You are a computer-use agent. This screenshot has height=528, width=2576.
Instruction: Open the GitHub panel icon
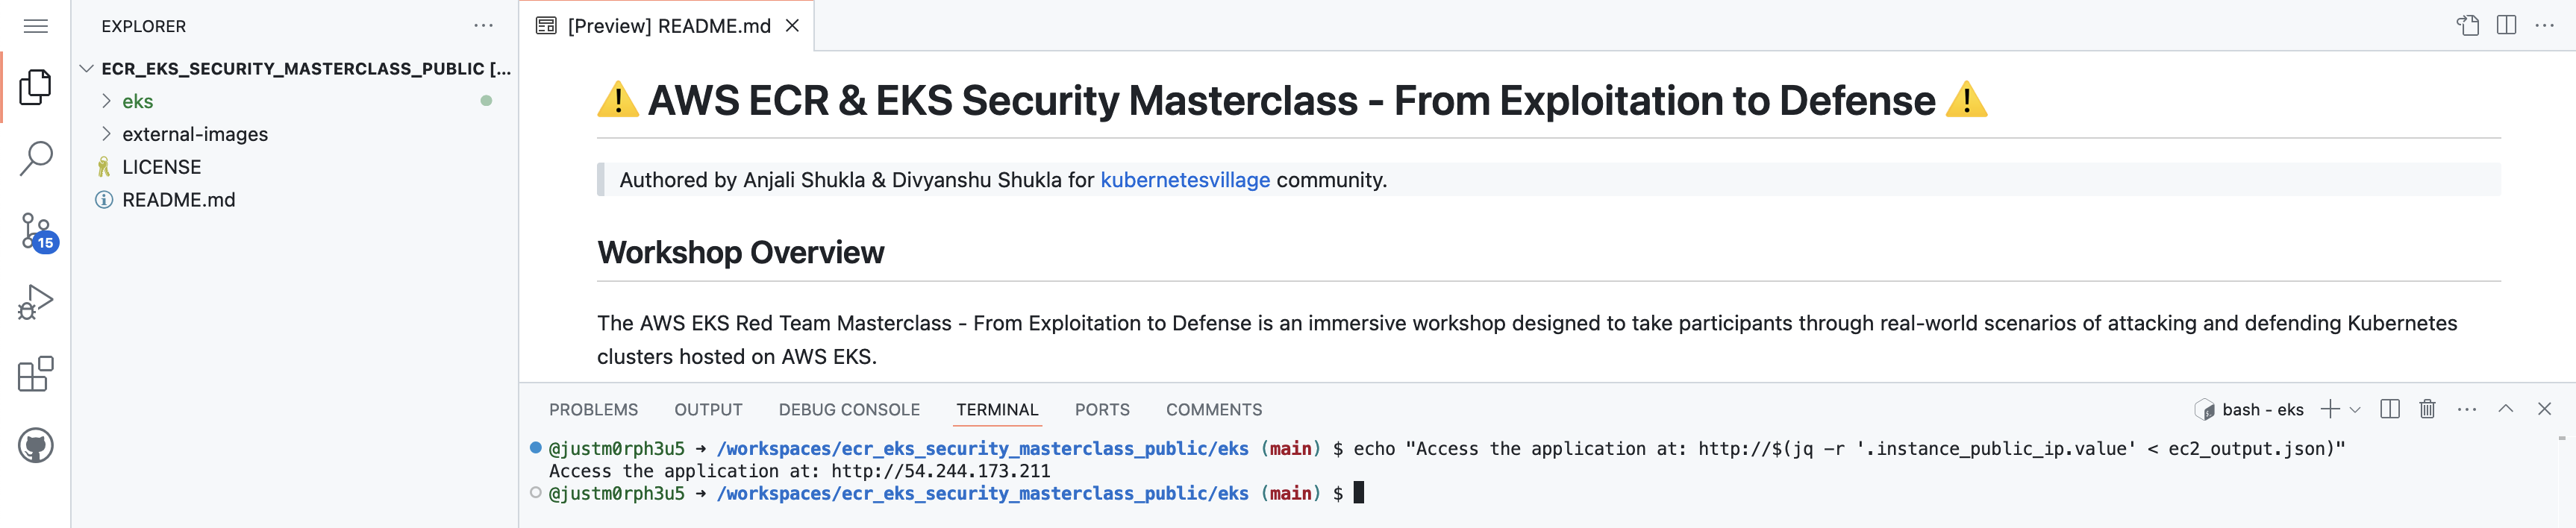click(36, 446)
